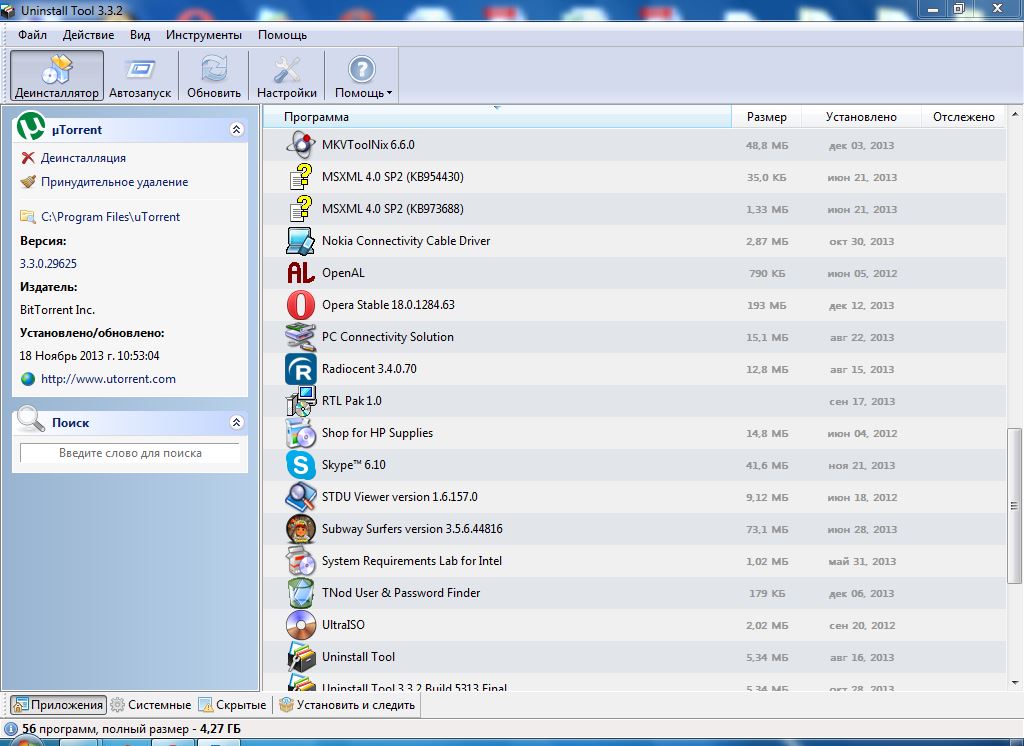Click the Radiocent 3.4.0.70 icon

tap(301, 369)
